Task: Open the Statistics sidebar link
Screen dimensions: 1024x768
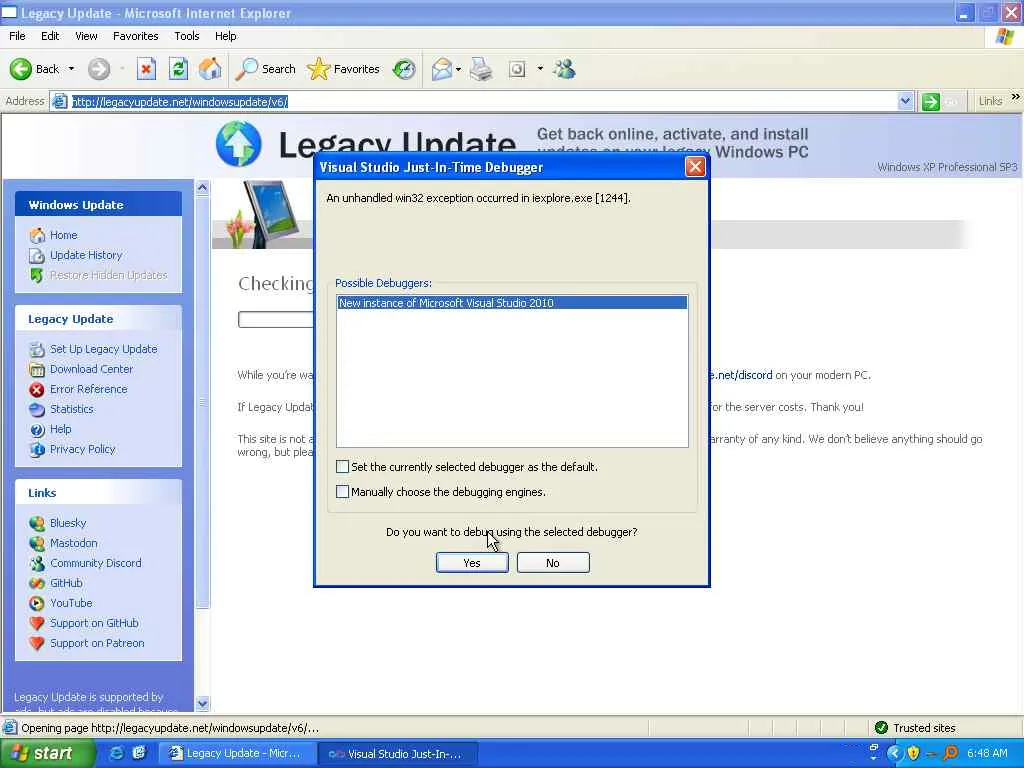Action: (71, 409)
